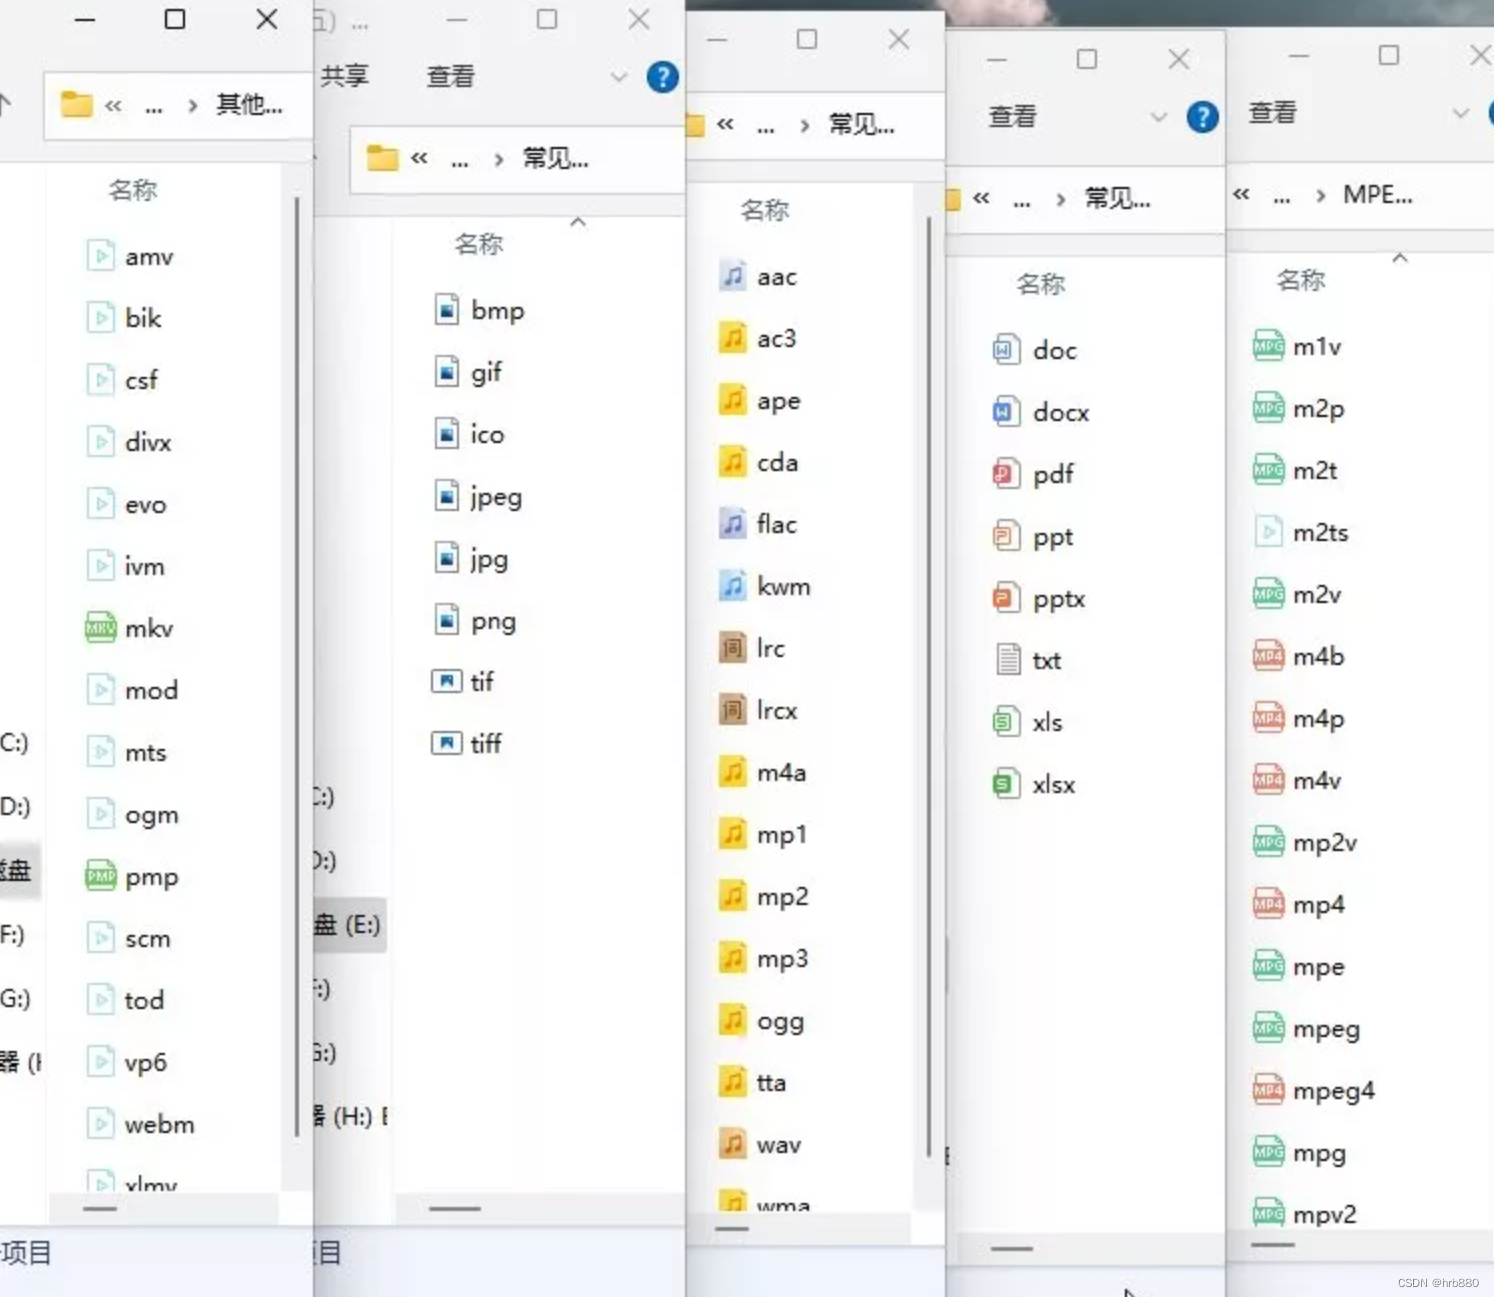Select the mkv file icon
Viewport: 1494px width, 1297px height.
pos(100,628)
